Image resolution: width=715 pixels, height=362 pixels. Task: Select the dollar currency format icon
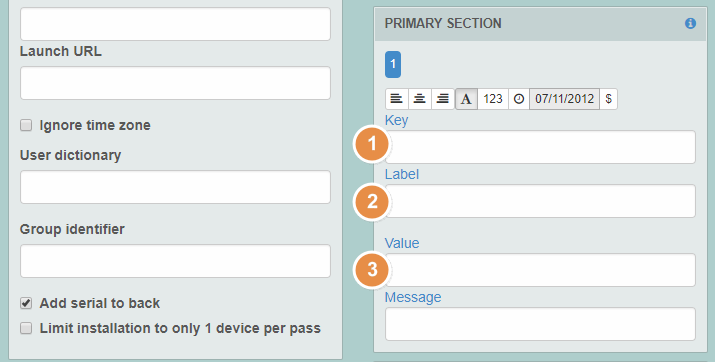pyautogui.click(x=608, y=99)
